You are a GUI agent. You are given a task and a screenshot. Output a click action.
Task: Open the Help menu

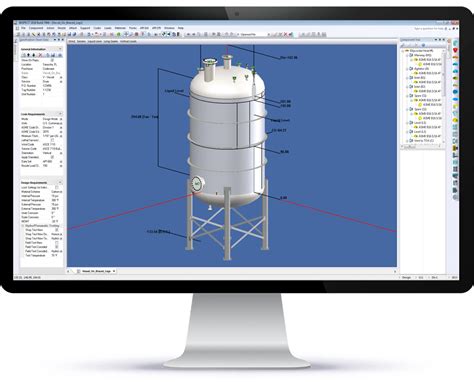coord(180,28)
